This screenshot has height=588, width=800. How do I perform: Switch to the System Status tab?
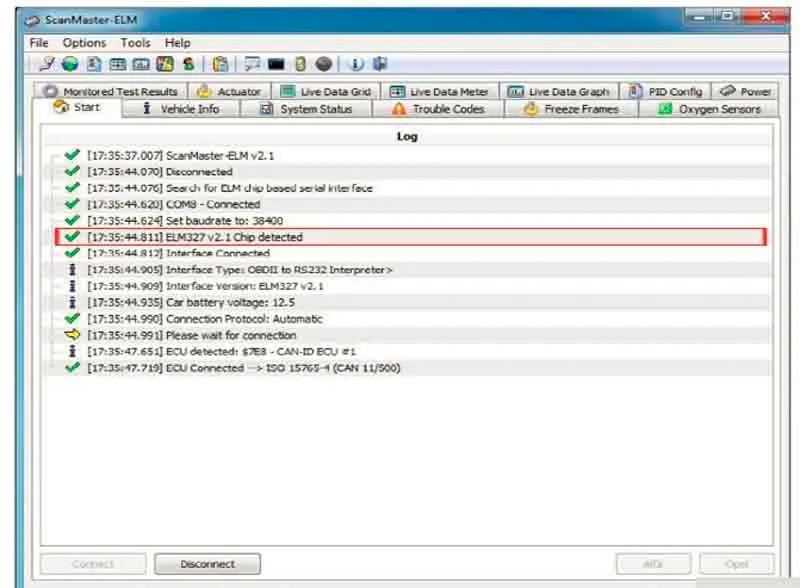point(306,109)
